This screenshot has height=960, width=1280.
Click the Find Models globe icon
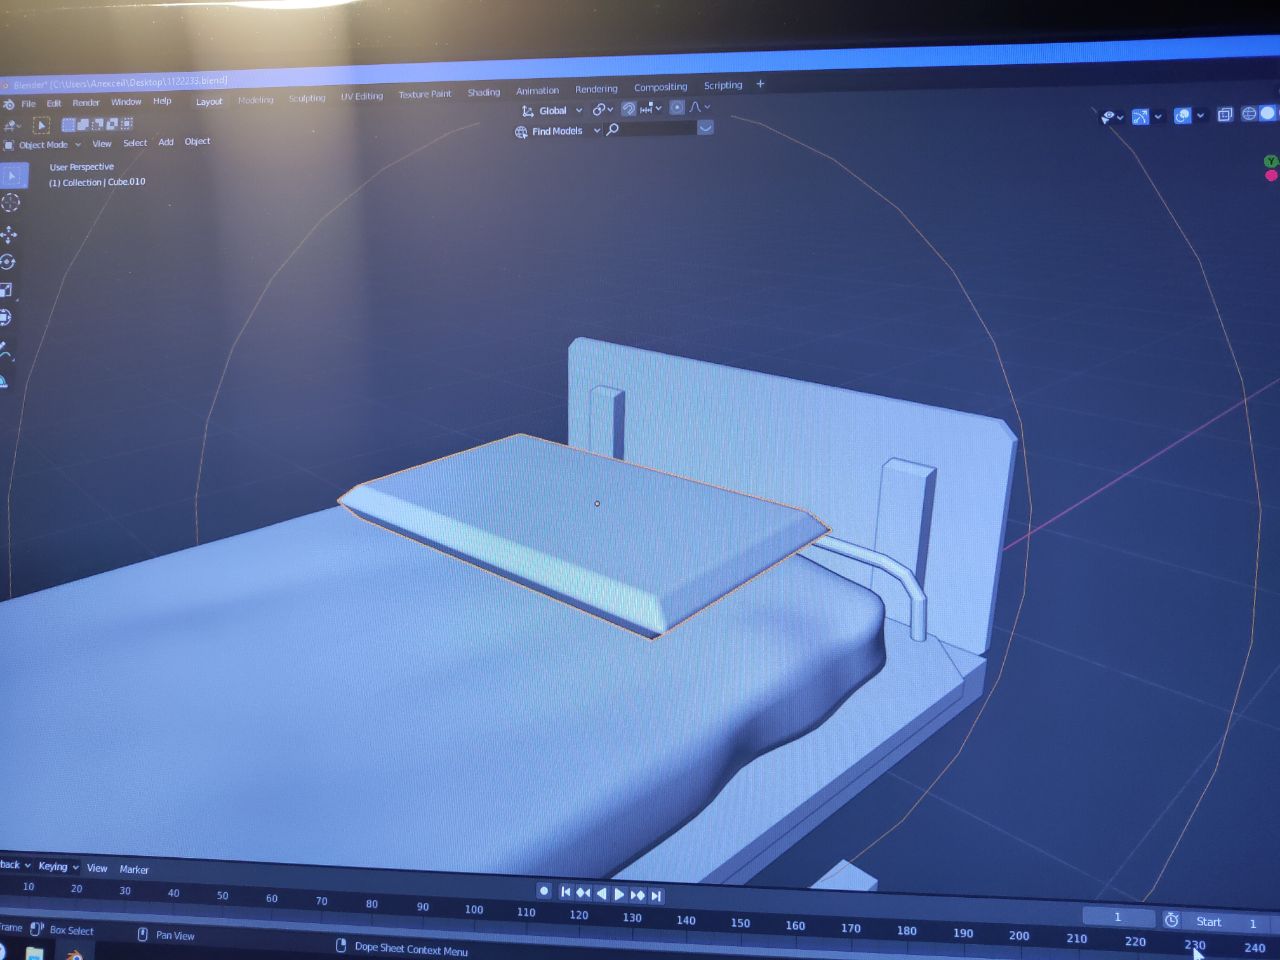click(521, 132)
